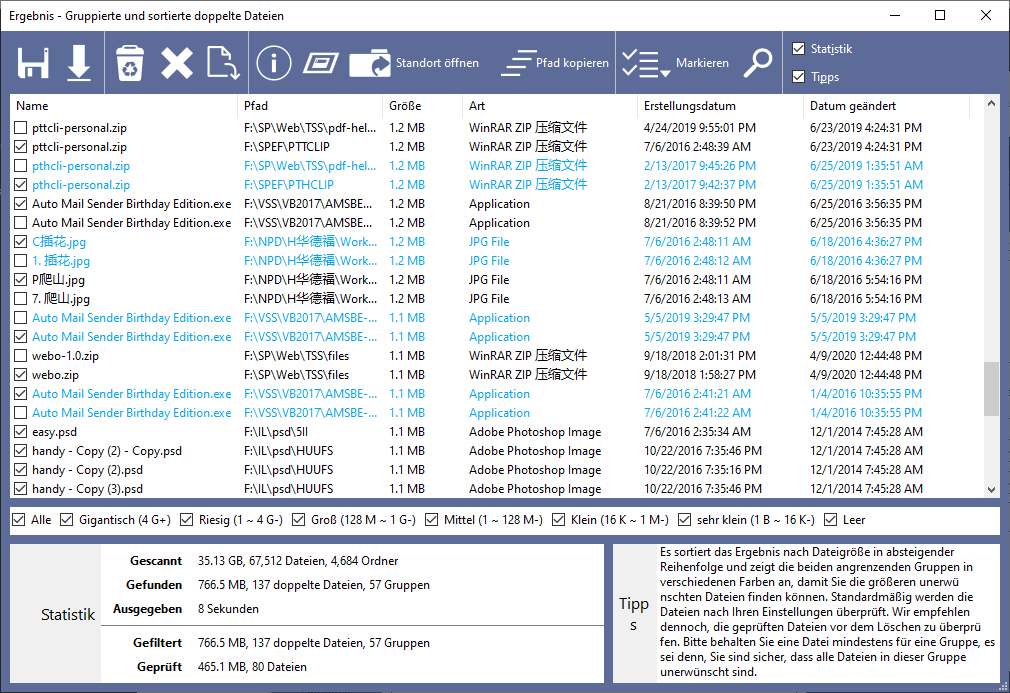The height and width of the screenshot is (693, 1010).
Task: Click the creation date 7/6/2016 2:48:12 AM
Action: coord(697,261)
